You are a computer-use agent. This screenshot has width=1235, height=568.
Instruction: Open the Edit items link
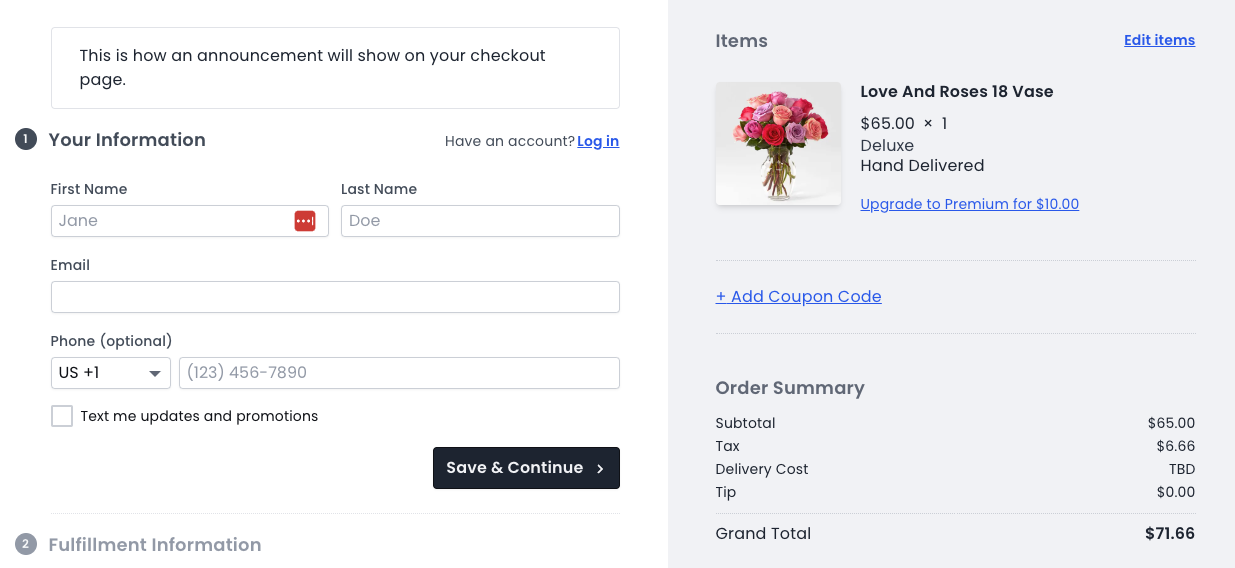[x=1159, y=41]
